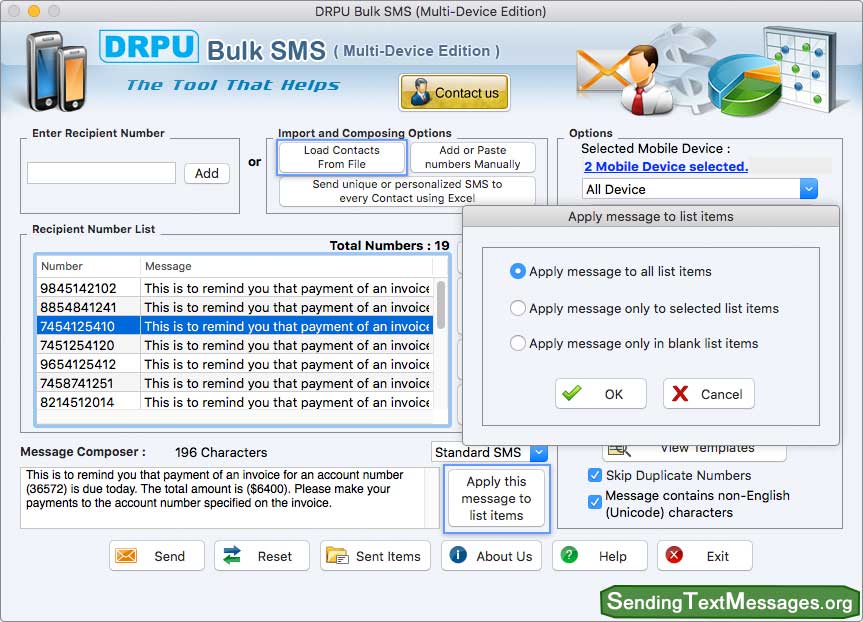The height and width of the screenshot is (622, 863).
Task: Click the About Us button
Action: click(x=491, y=555)
